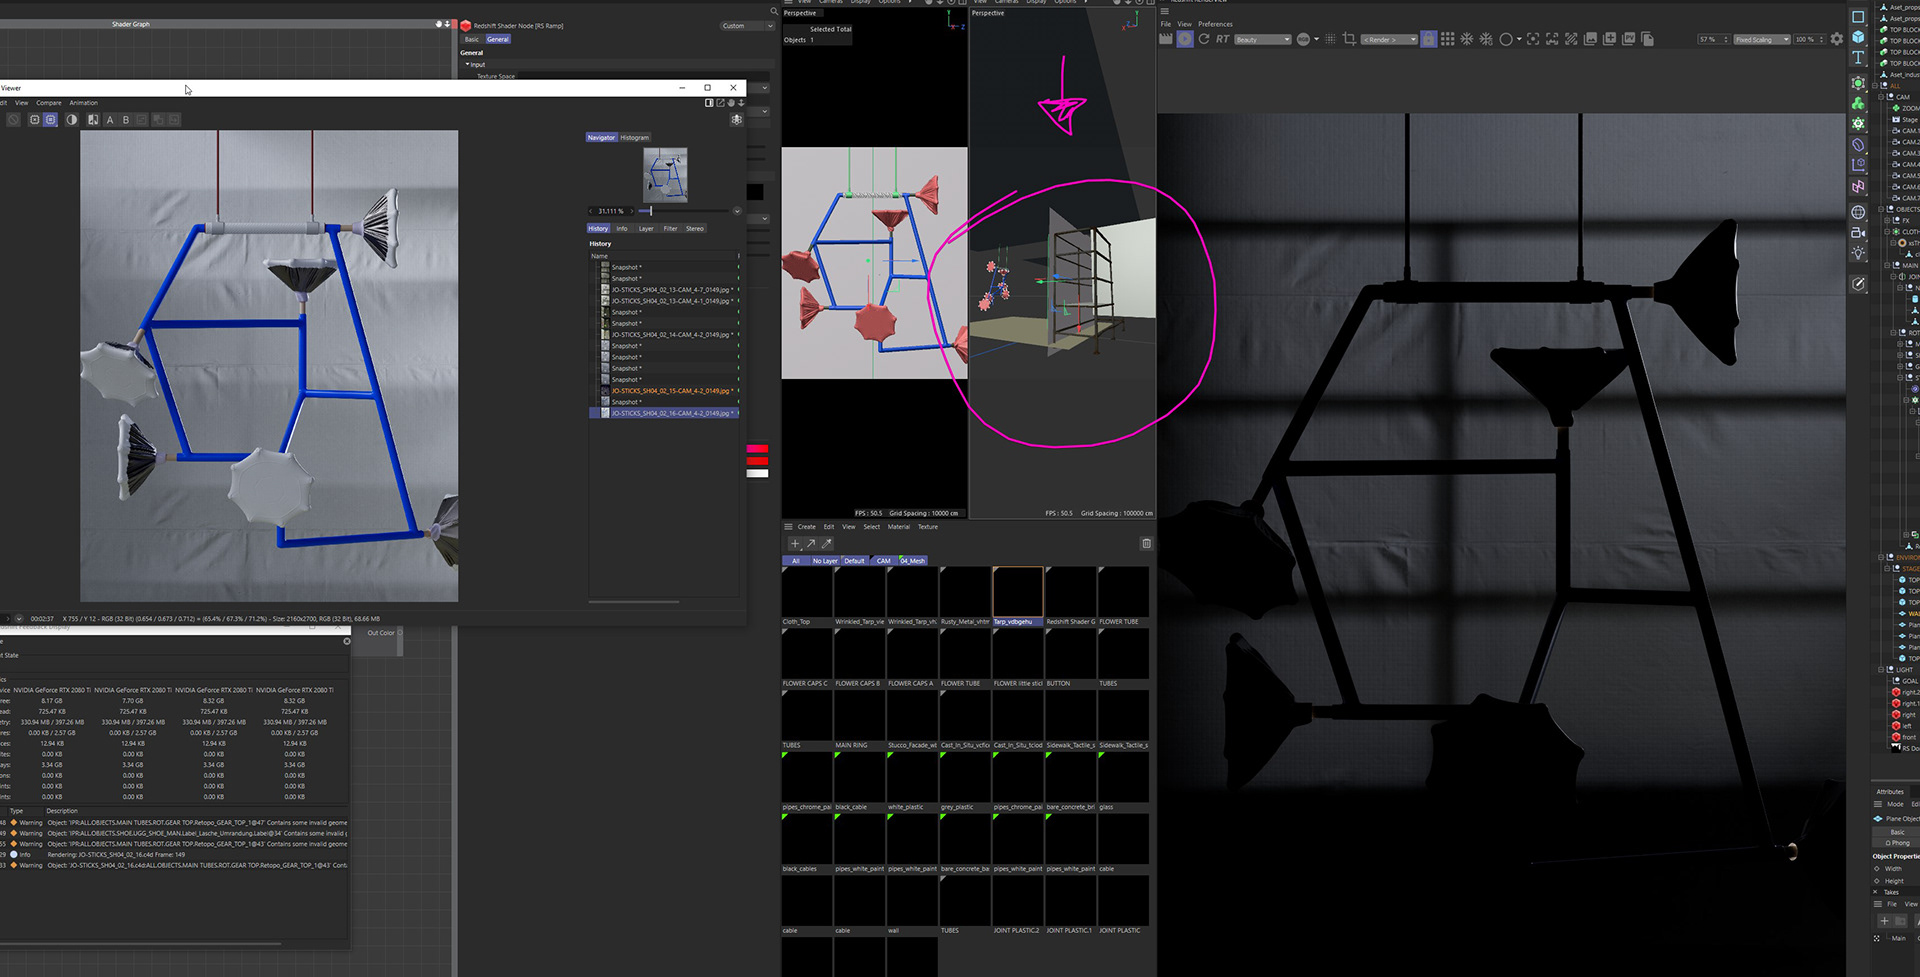This screenshot has height=977, width=1920.
Task: Toggle the RT mode in RenderView toolbar
Action: [x=1222, y=39]
